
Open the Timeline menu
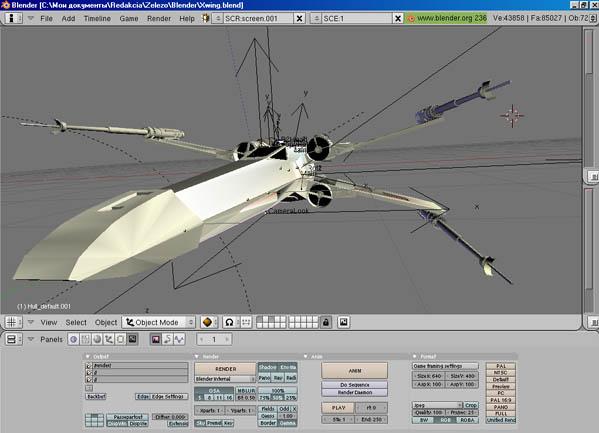(97, 18)
